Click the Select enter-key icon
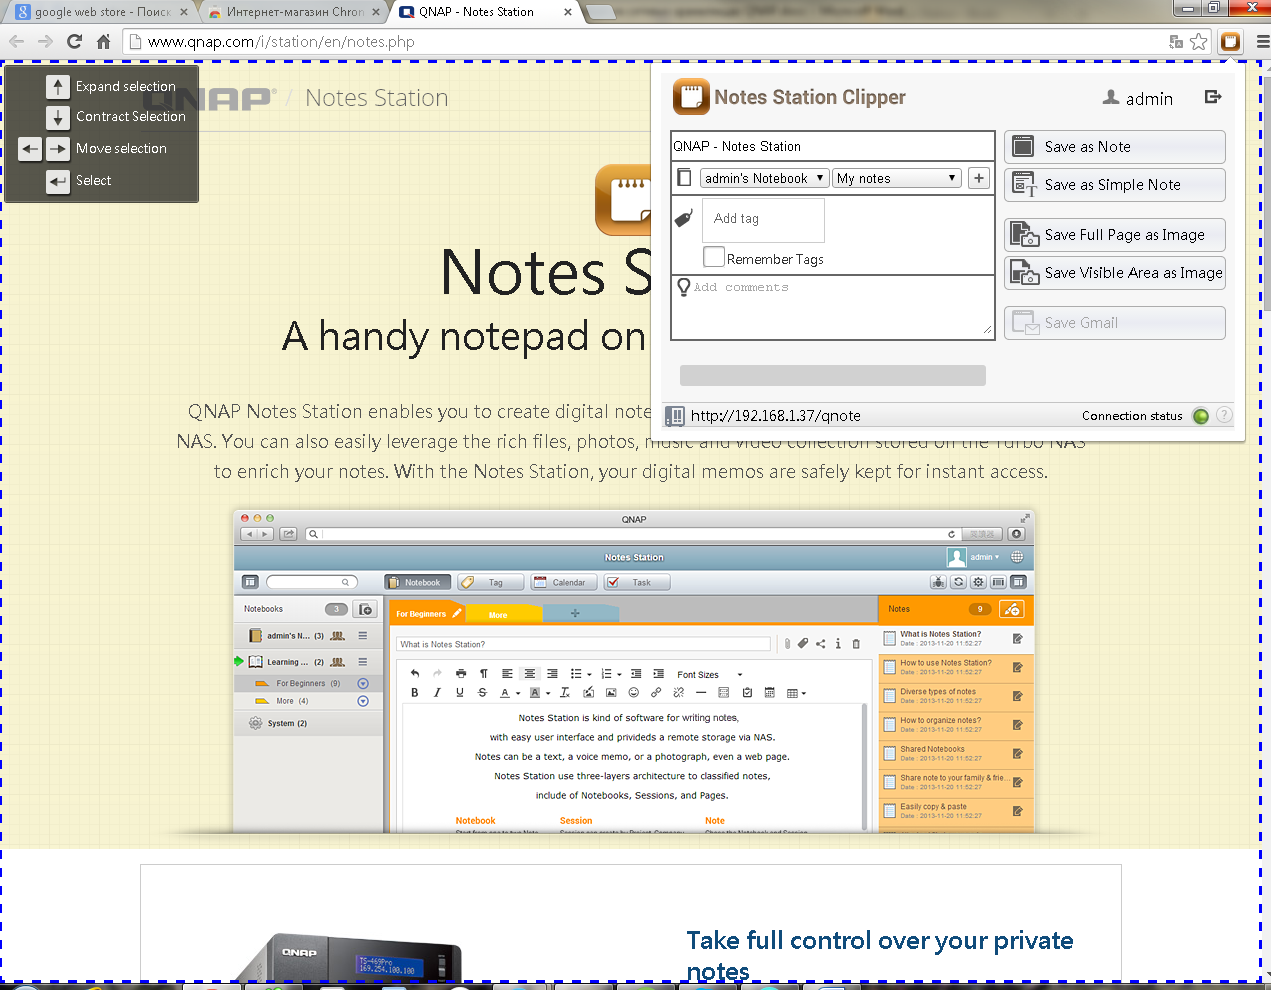 coord(58,181)
